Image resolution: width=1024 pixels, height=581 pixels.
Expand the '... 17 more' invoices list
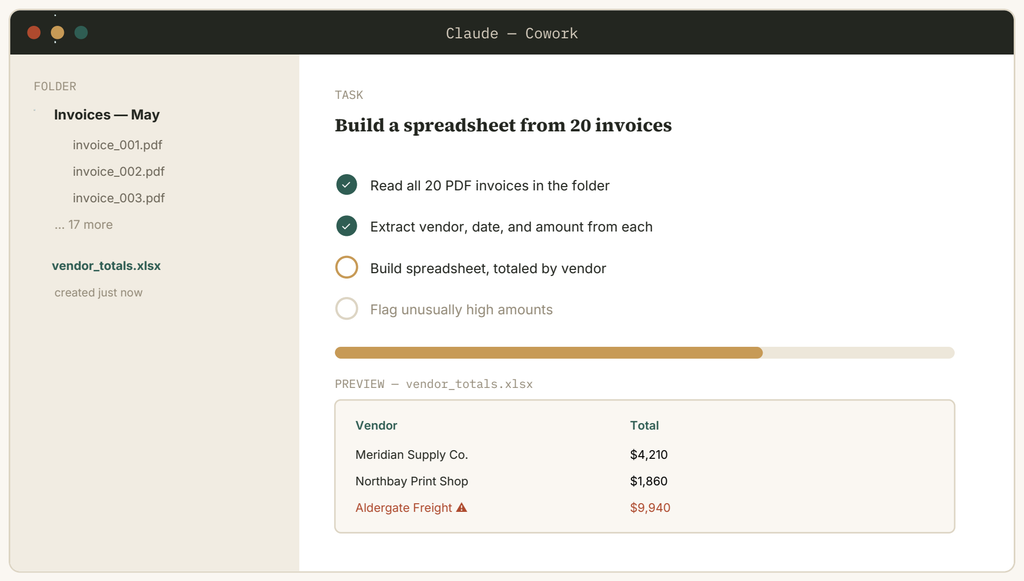[84, 225]
